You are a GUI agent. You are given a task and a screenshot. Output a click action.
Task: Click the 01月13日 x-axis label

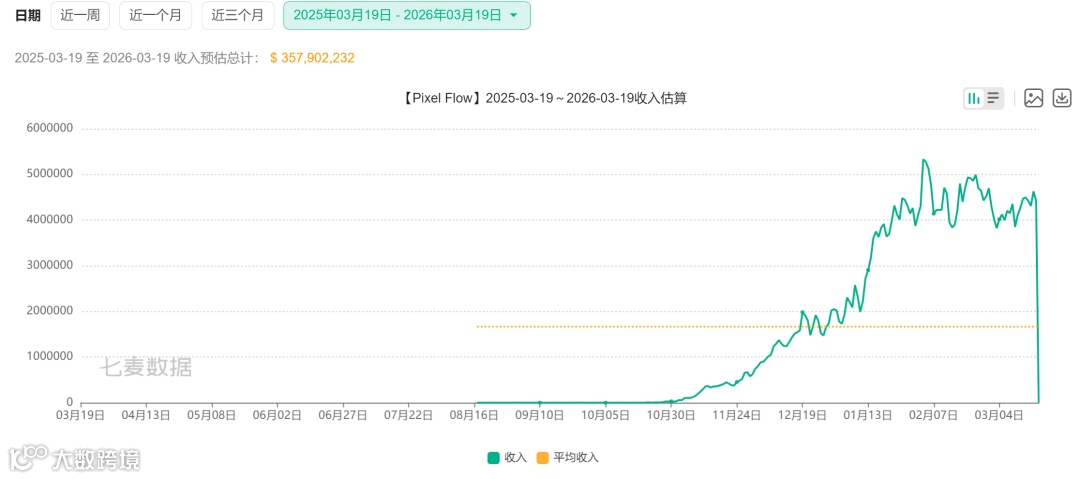pyautogui.click(x=868, y=416)
